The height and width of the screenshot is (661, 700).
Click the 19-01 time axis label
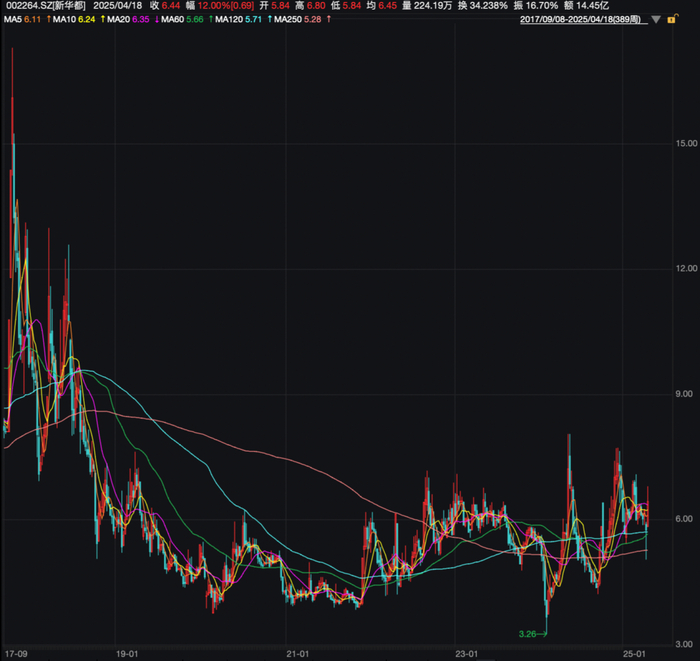click(x=127, y=654)
